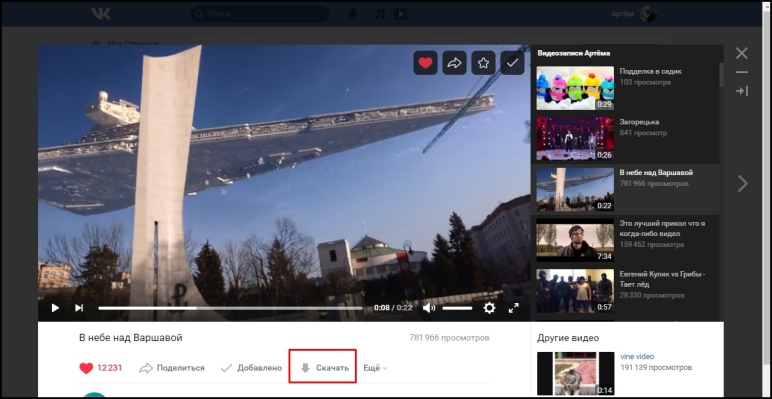Open video quality settings gear
772x399 pixels.
[489, 308]
